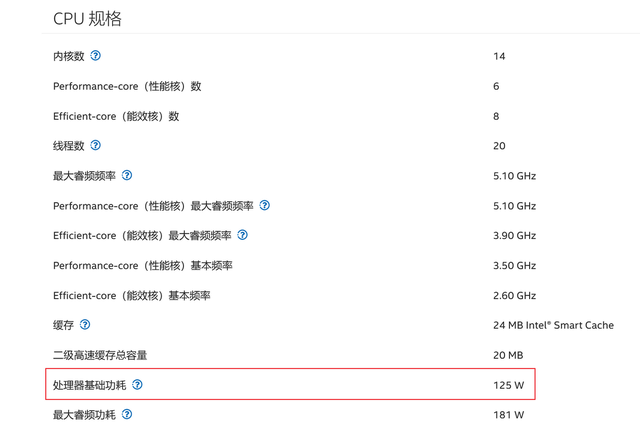Click help icon next to 内核数
Viewport: 640px width, 434px height.
(x=95, y=56)
